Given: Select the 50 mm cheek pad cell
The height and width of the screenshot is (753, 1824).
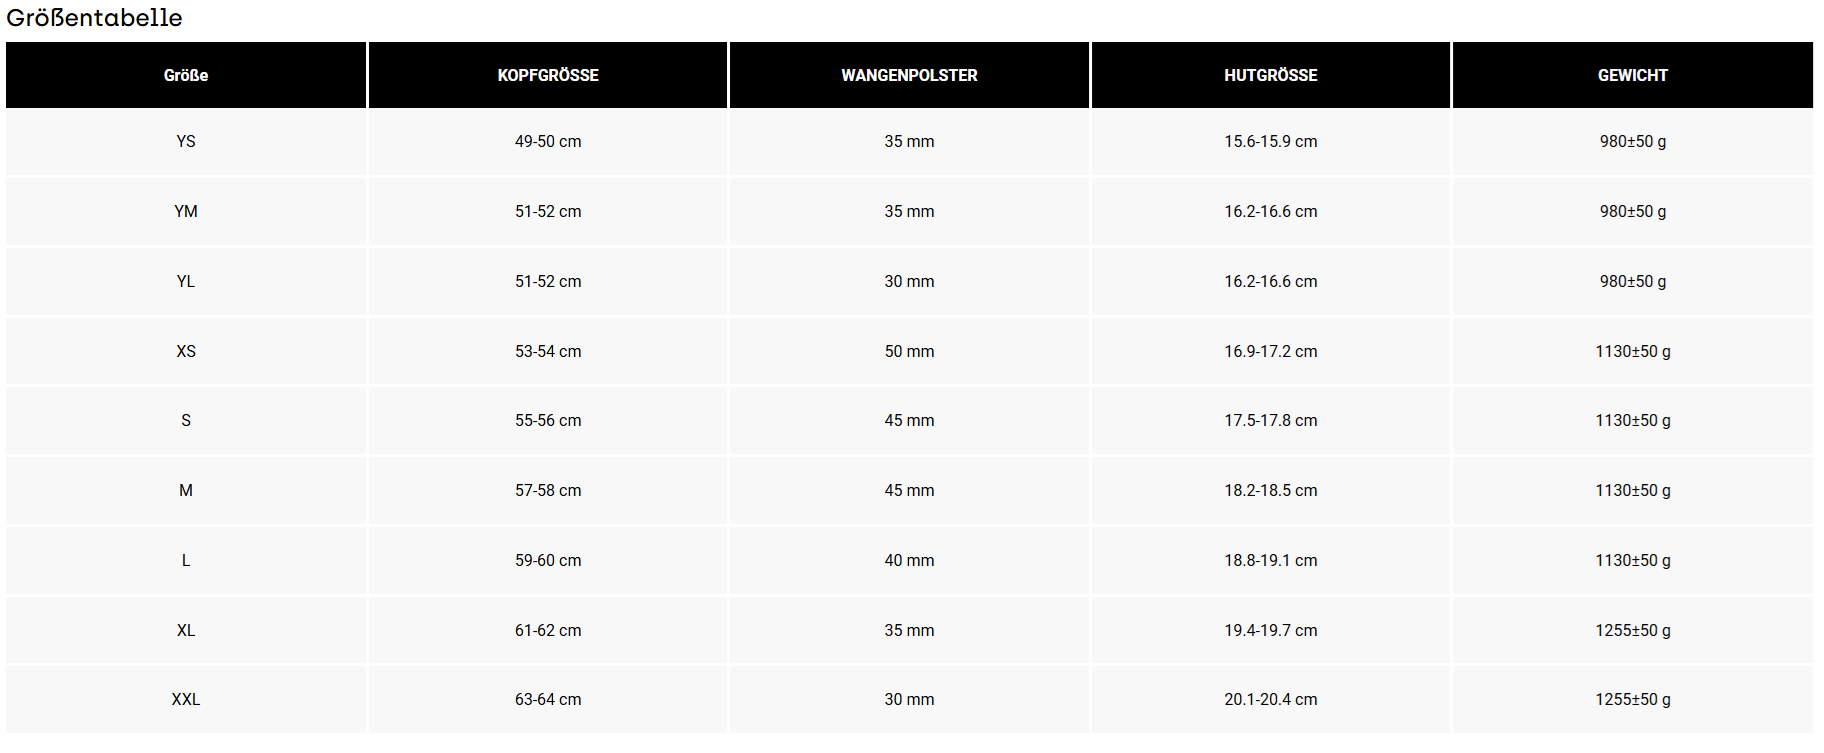Looking at the screenshot, I should point(909,351).
